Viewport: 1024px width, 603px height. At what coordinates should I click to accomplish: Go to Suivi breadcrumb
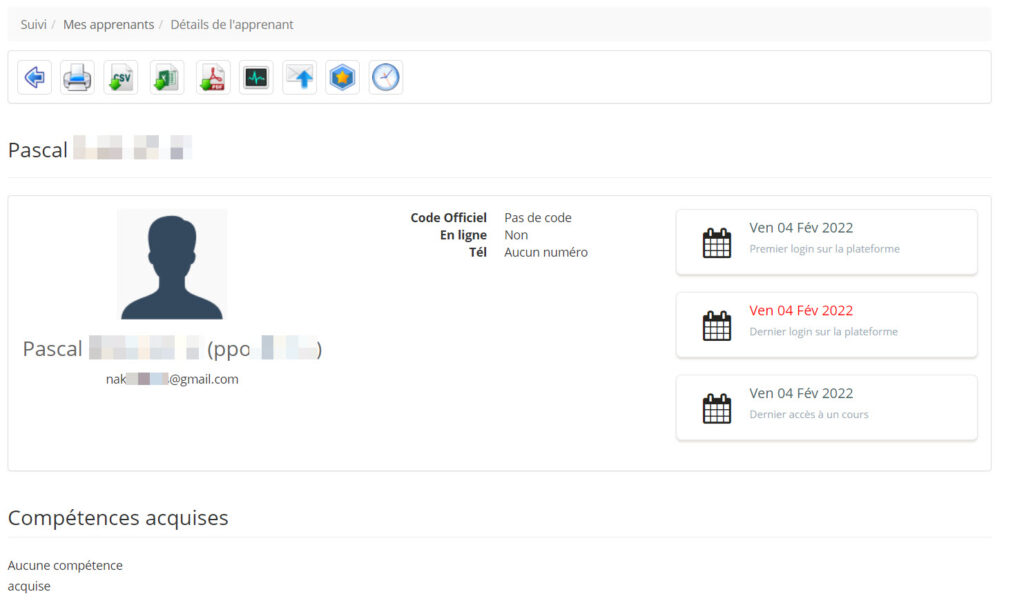[33, 25]
